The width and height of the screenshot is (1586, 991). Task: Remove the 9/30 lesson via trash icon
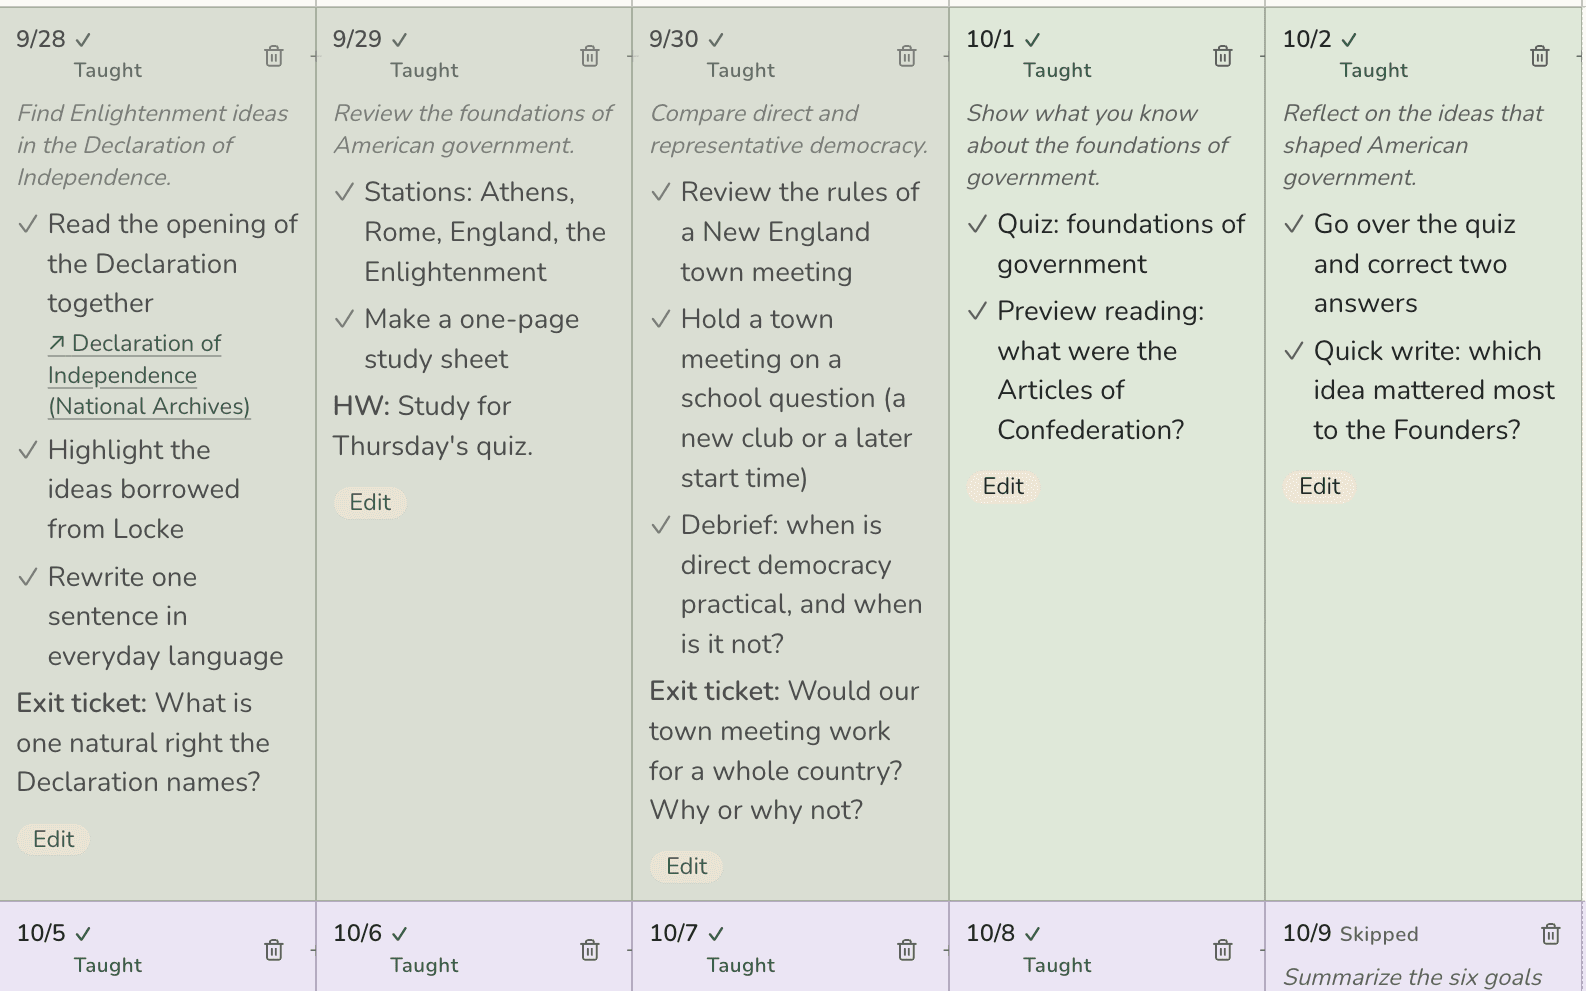click(907, 56)
